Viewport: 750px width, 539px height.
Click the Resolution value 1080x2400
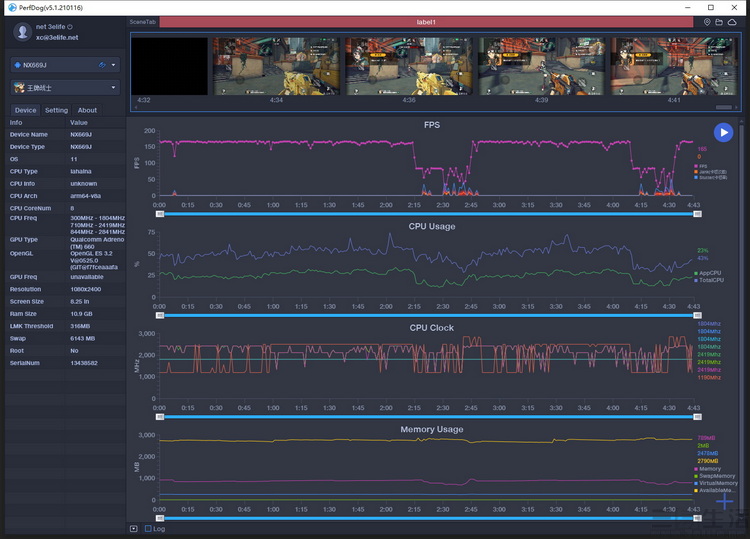[86, 289]
